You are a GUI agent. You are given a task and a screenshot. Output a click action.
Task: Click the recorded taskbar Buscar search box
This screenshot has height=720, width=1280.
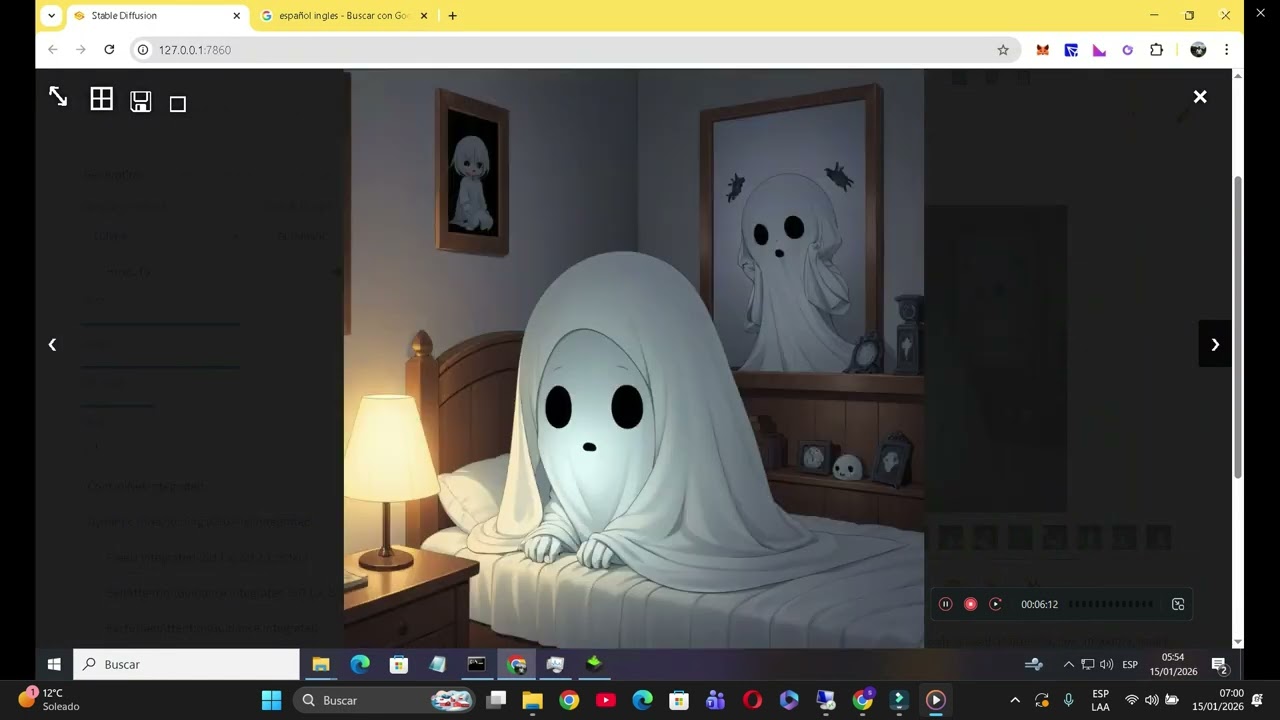[x=187, y=664]
